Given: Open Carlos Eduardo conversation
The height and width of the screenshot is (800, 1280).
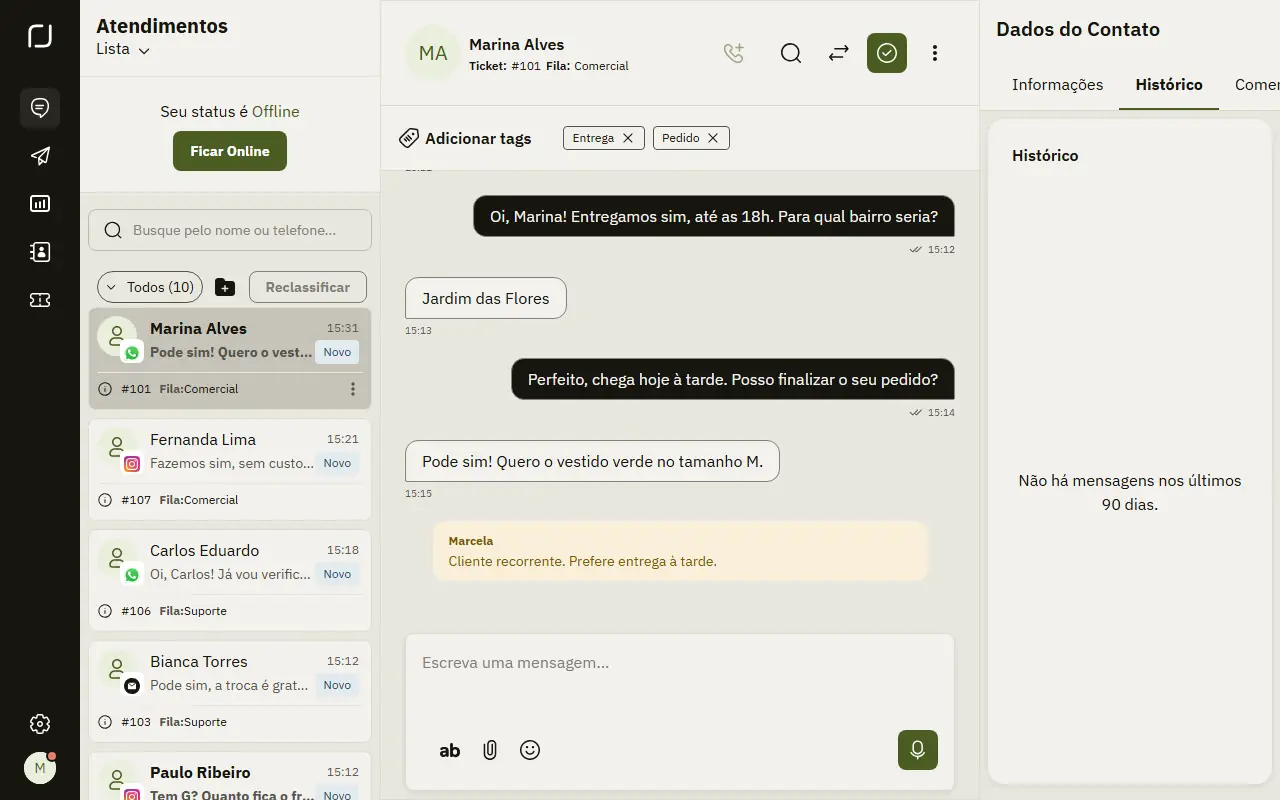Looking at the screenshot, I should (230, 581).
